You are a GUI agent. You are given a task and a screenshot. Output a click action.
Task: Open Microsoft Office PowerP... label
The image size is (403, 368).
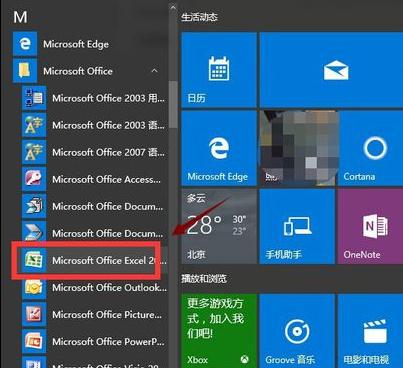[x=108, y=341]
